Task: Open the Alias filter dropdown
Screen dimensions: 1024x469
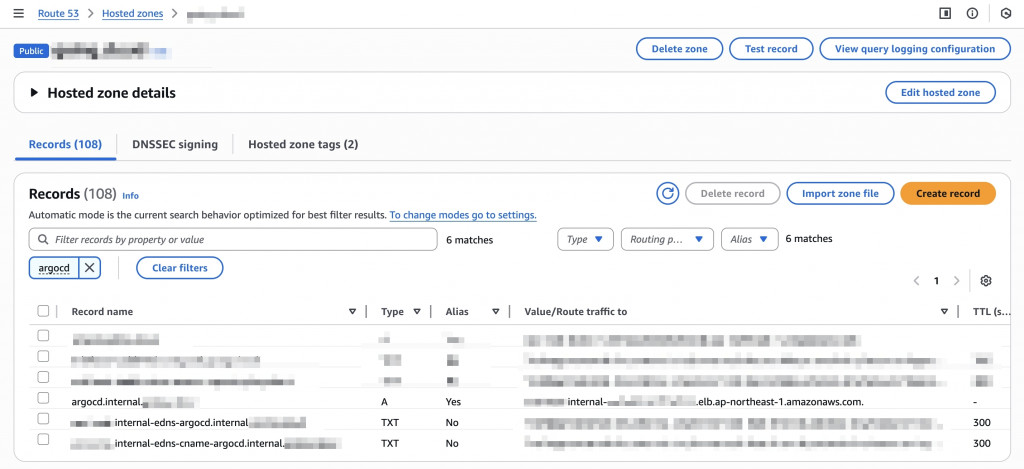Action: [x=749, y=239]
